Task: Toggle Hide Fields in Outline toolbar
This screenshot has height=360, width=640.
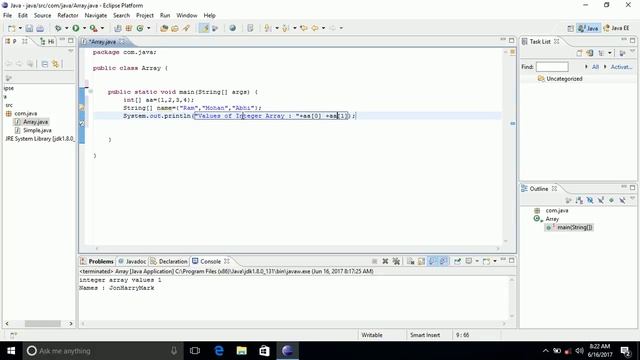Action: coord(590,200)
